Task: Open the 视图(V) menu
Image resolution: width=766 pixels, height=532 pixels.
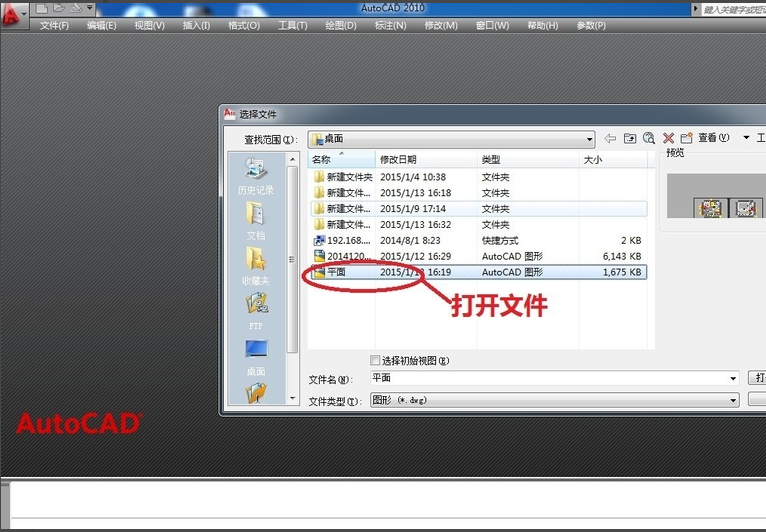Action: (x=149, y=25)
